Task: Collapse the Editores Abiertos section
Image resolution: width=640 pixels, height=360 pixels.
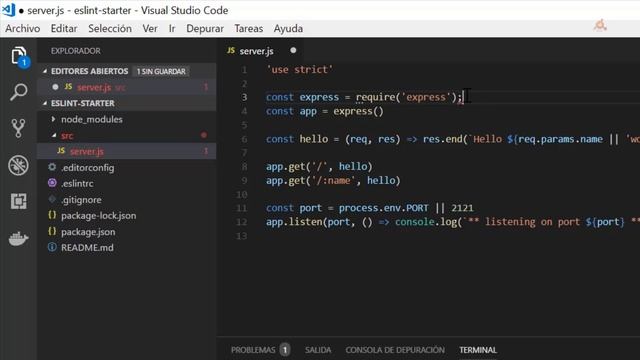Action: 45,71
